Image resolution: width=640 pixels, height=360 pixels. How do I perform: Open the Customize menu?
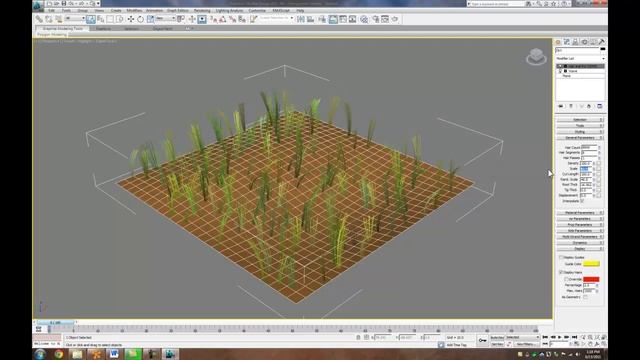[x=257, y=10]
